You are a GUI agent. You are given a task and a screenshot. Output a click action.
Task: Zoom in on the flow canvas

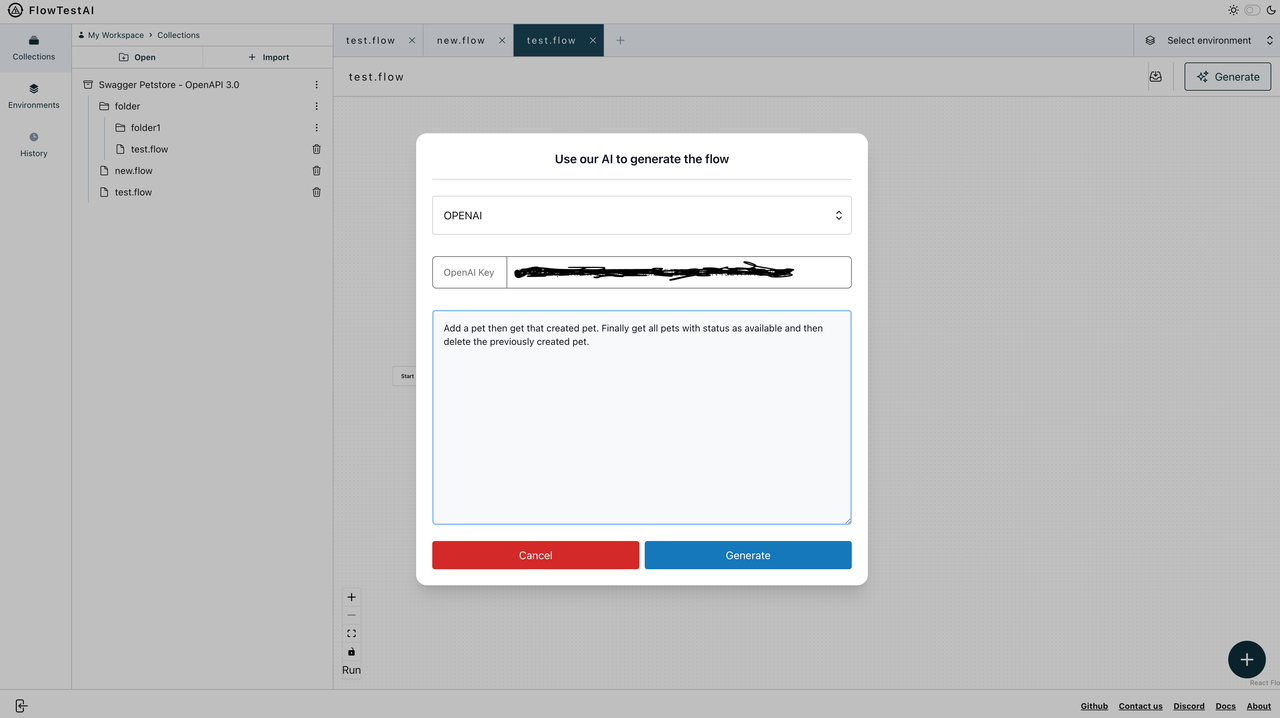point(351,597)
